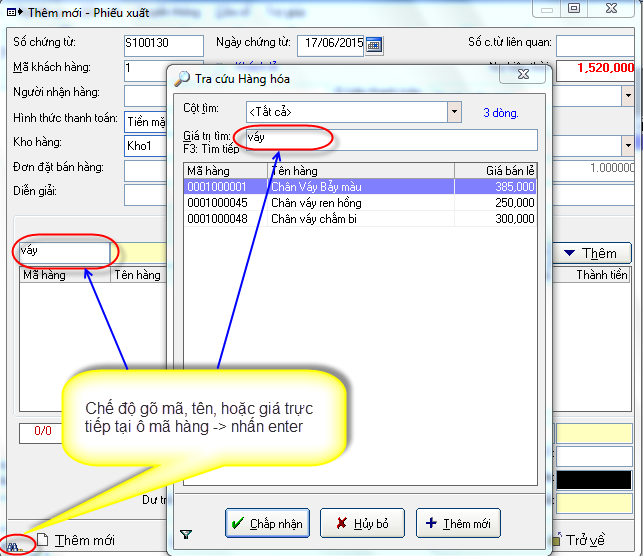Viewport: 643px width, 556px height.
Task: Click the Trở về button at bottom right
Action: coord(584,540)
